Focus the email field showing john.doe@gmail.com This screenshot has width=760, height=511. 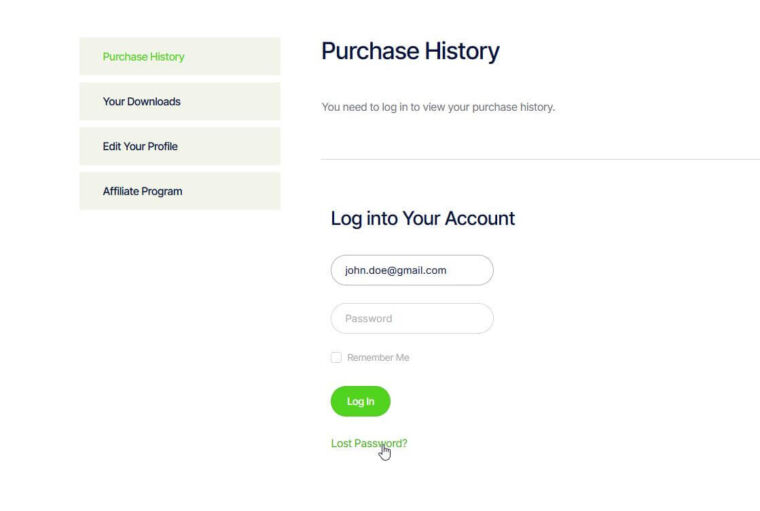(412, 270)
